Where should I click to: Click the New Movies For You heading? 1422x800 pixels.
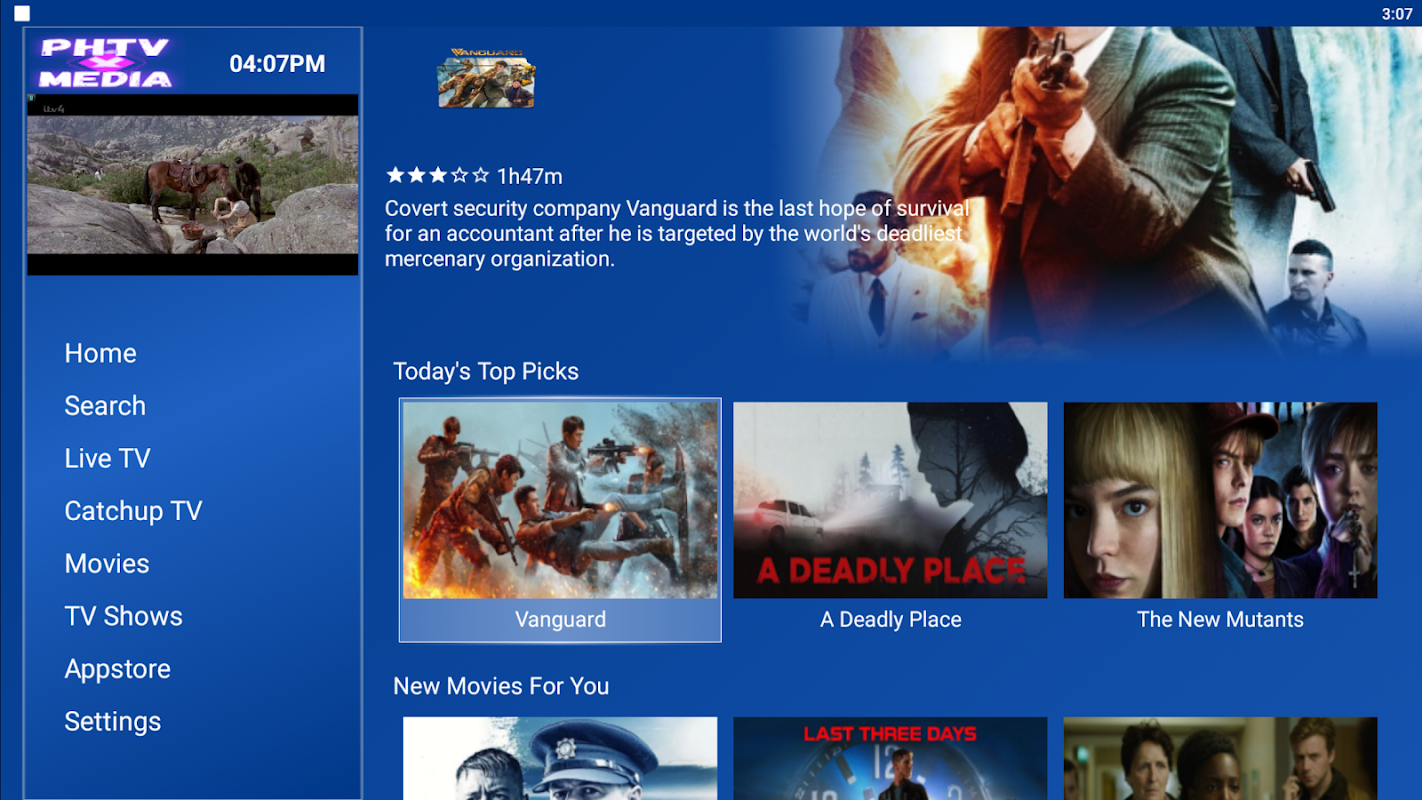501,686
